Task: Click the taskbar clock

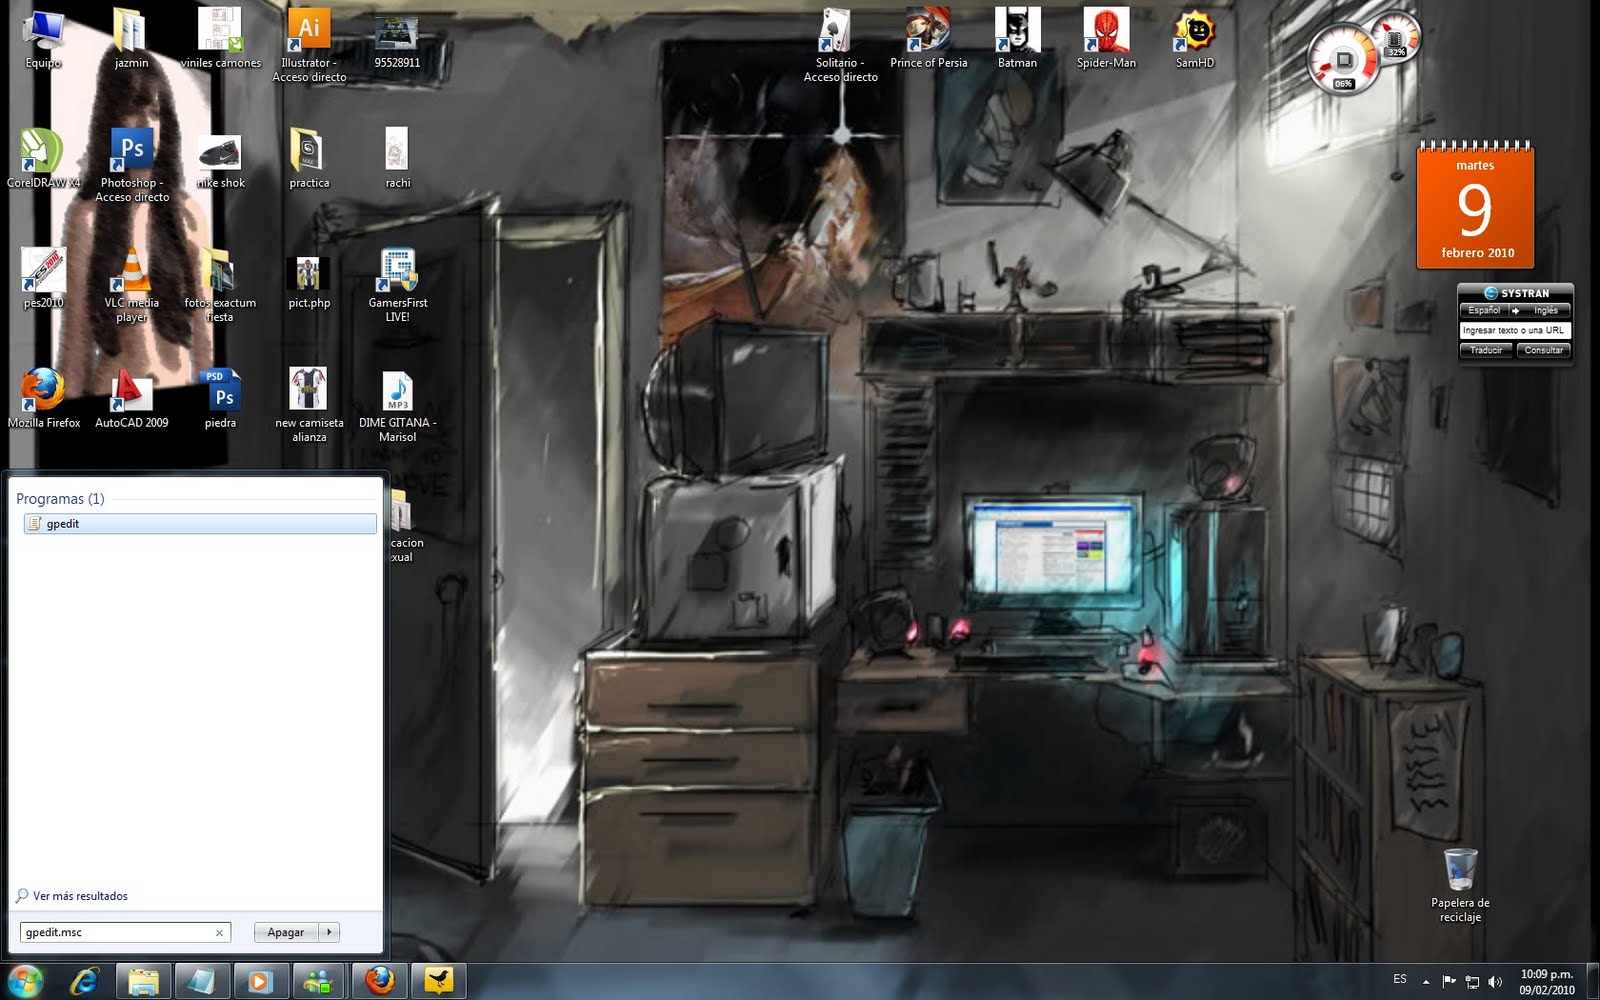Action: 1546,982
